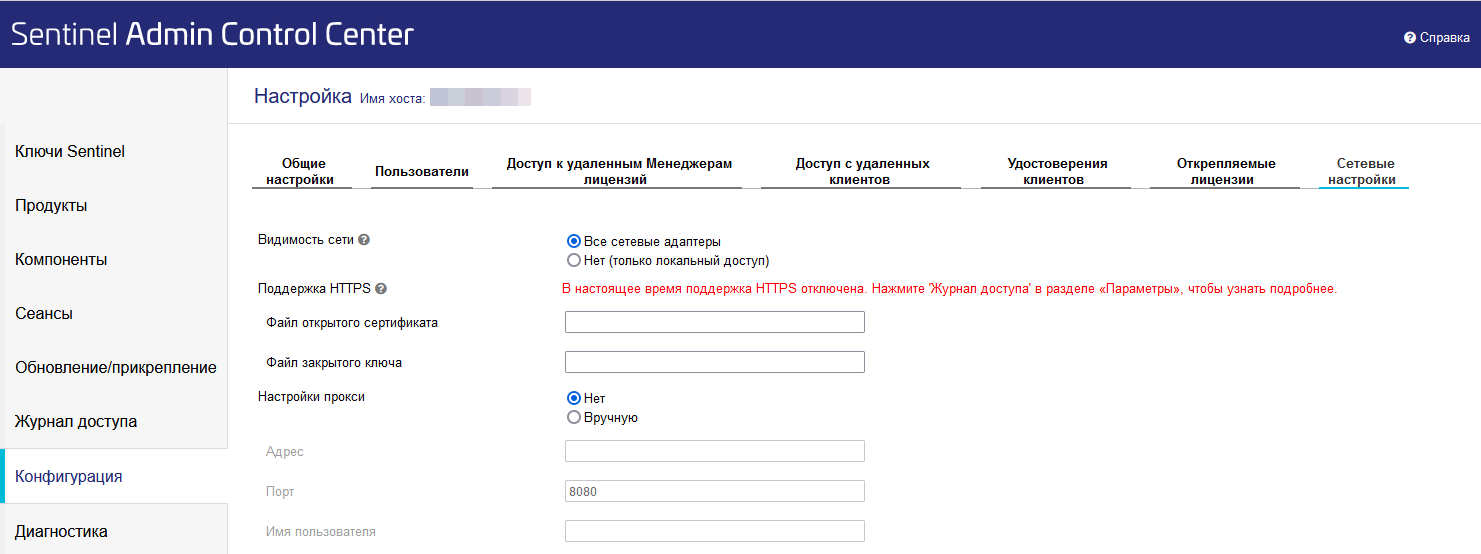Viewport: 1481px width, 554px height.
Task: Click the Видимость сети label
Action: [x=305, y=240]
